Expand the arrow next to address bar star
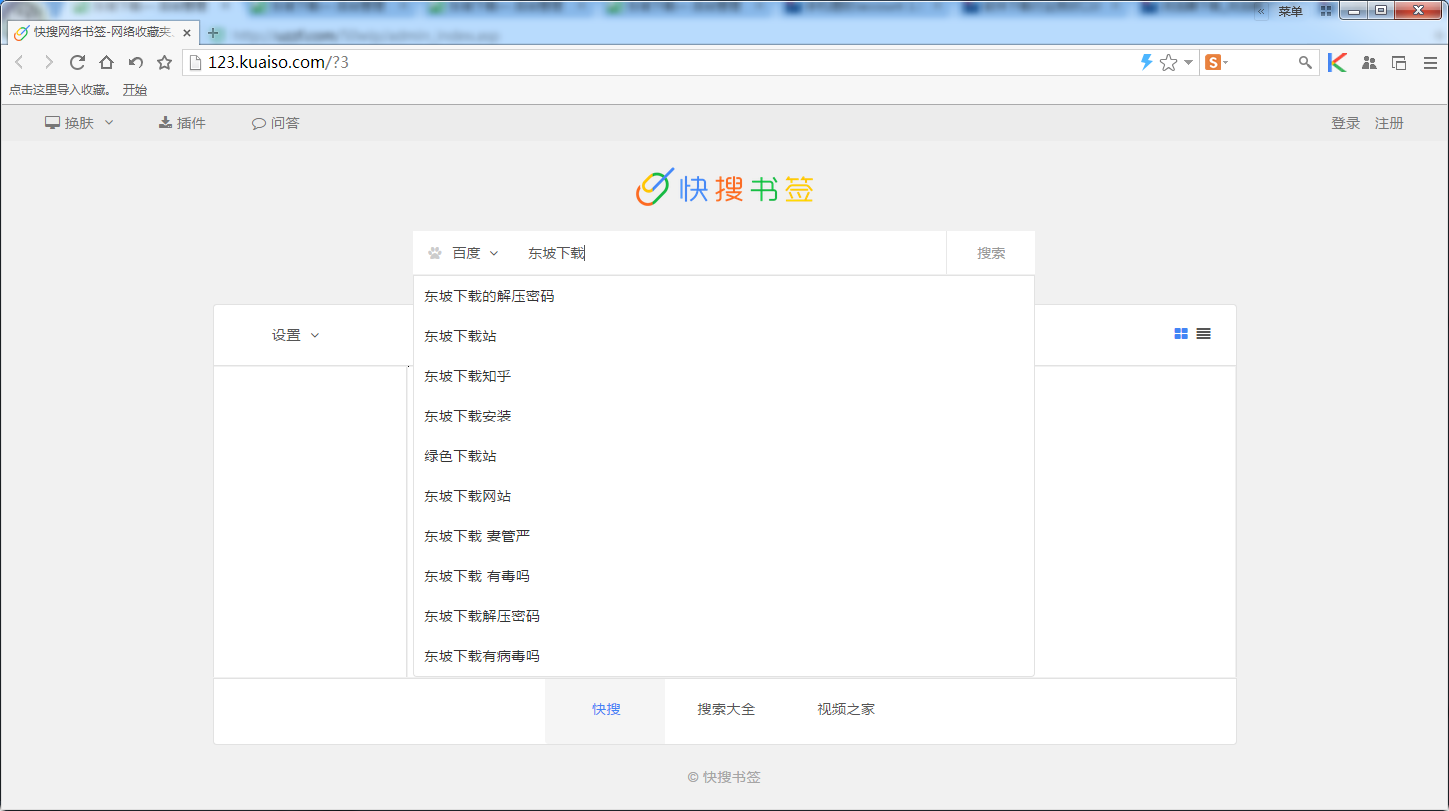Image resolution: width=1449 pixels, height=811 pixels. (x=1188, y=62)
